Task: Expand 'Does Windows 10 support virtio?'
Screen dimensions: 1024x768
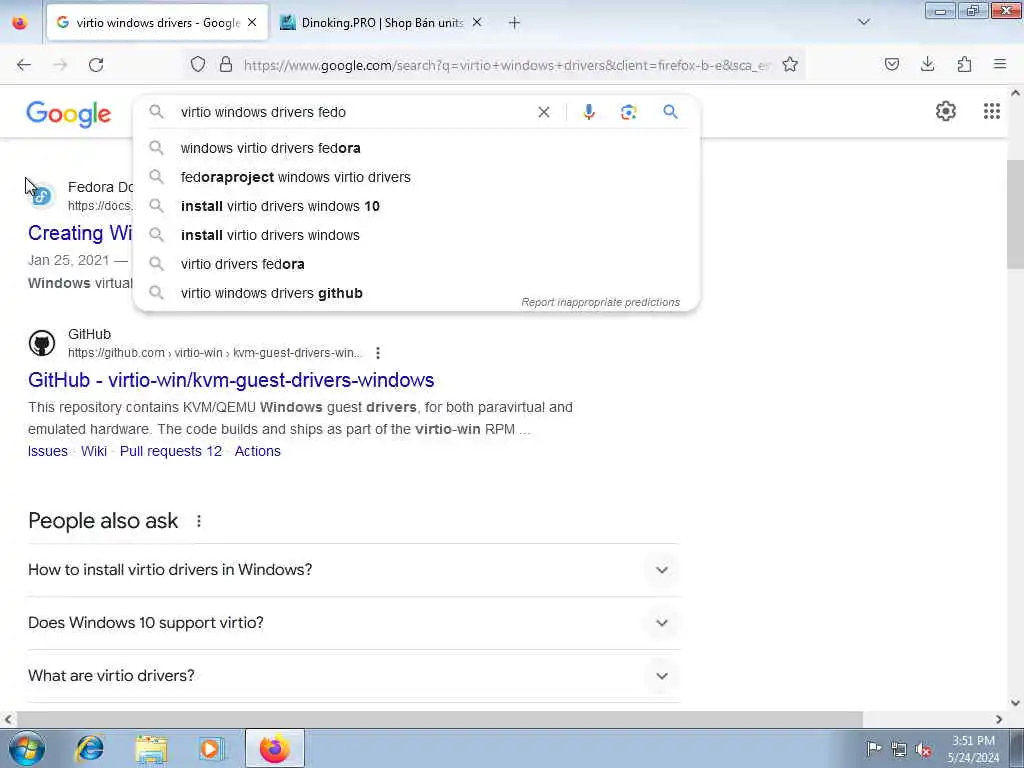Action: click(x=353, y=623)
